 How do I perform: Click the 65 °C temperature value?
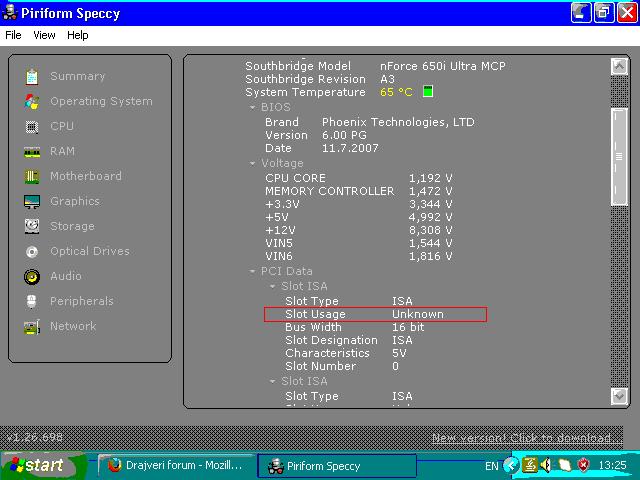pos(396,92)
